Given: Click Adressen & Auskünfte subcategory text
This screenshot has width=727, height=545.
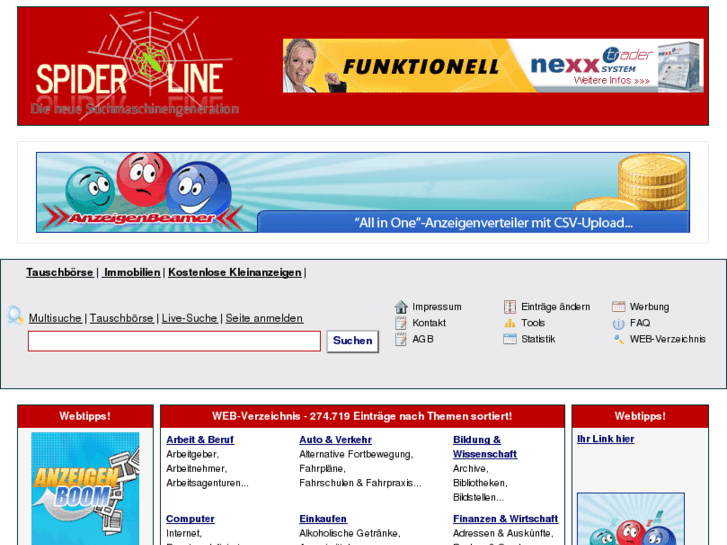Looking at the screenshot, I should point(503,533).
